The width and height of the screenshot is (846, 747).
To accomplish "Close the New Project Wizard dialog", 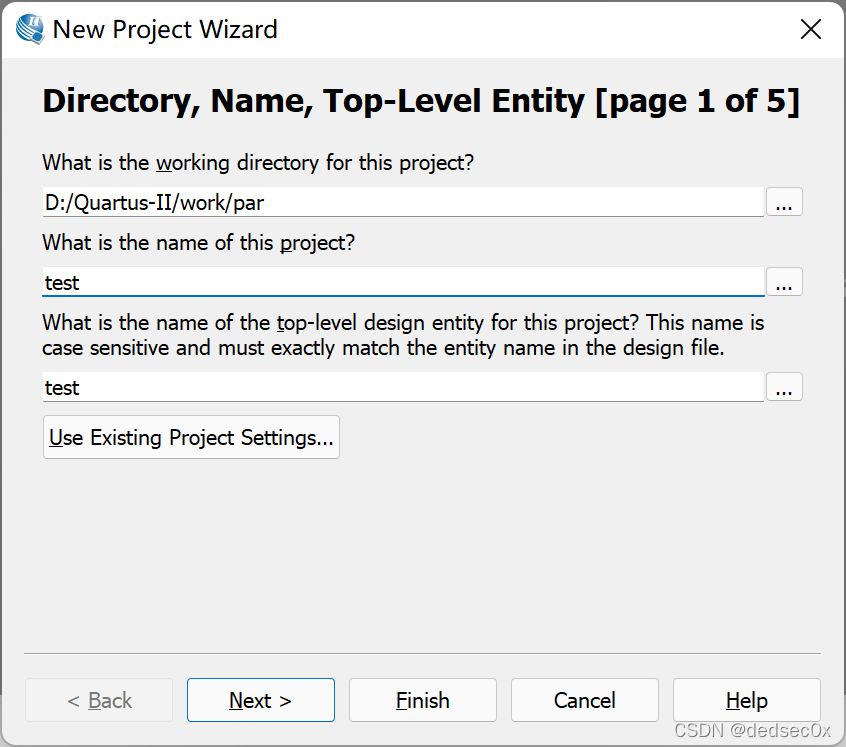I will tap(810, 29).
